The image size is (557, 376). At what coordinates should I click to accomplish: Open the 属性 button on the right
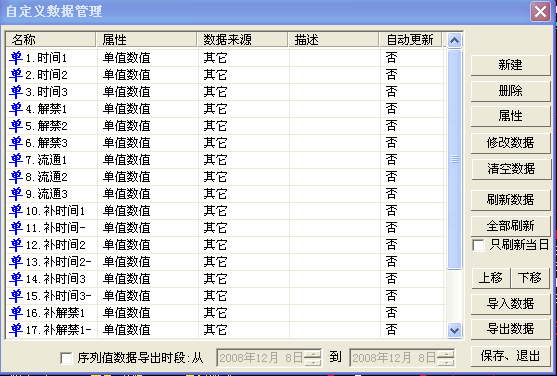(510, 116)
